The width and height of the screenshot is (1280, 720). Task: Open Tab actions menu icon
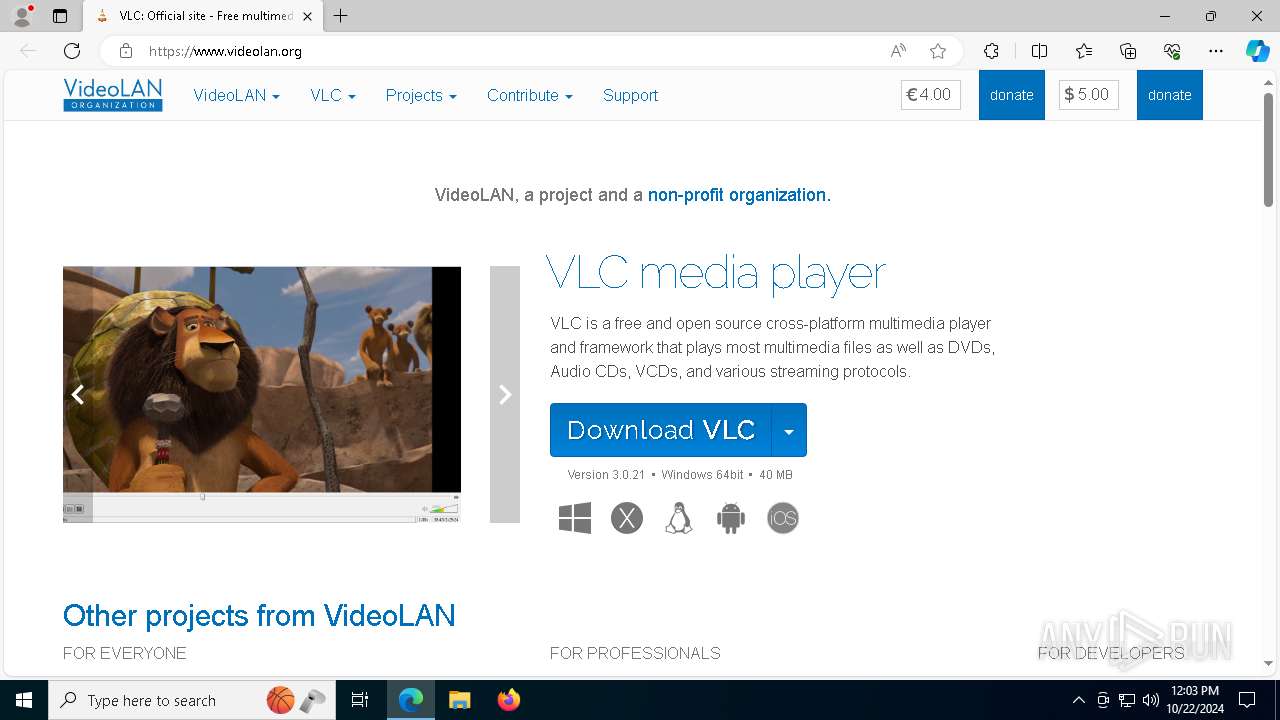pos(60,16)
